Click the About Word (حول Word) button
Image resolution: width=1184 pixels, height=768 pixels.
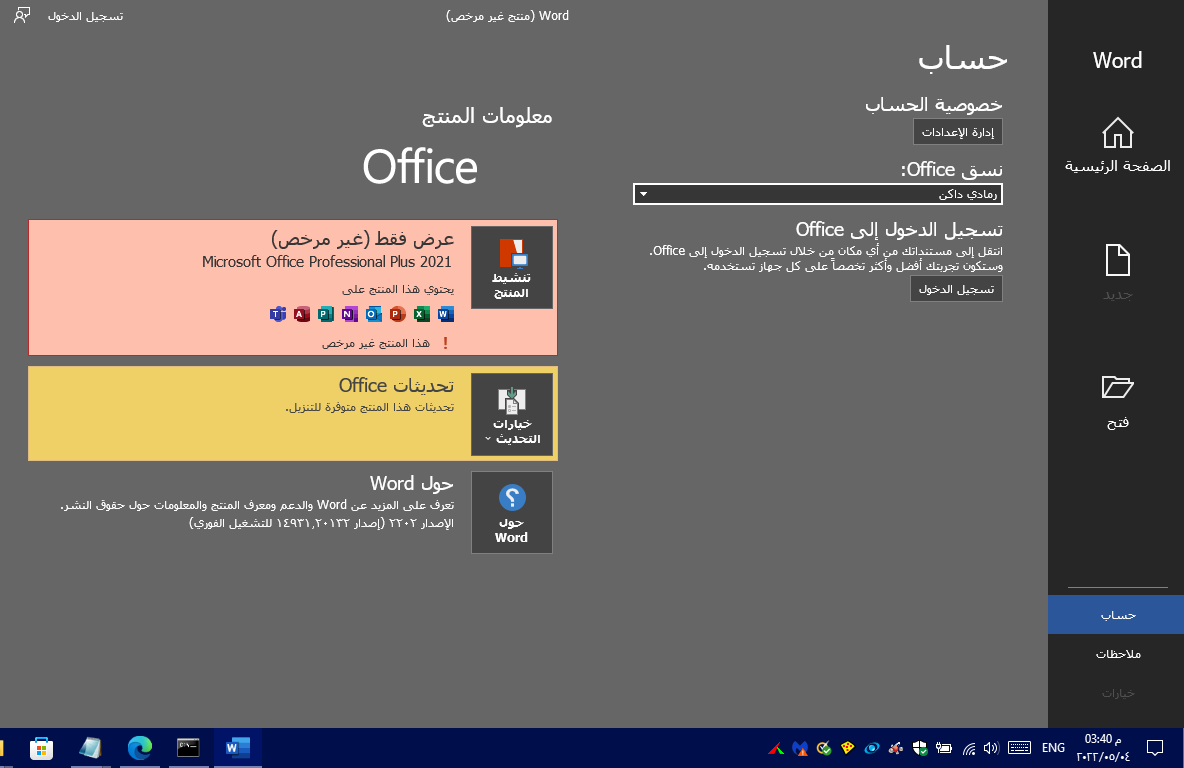tap(512, 513)
